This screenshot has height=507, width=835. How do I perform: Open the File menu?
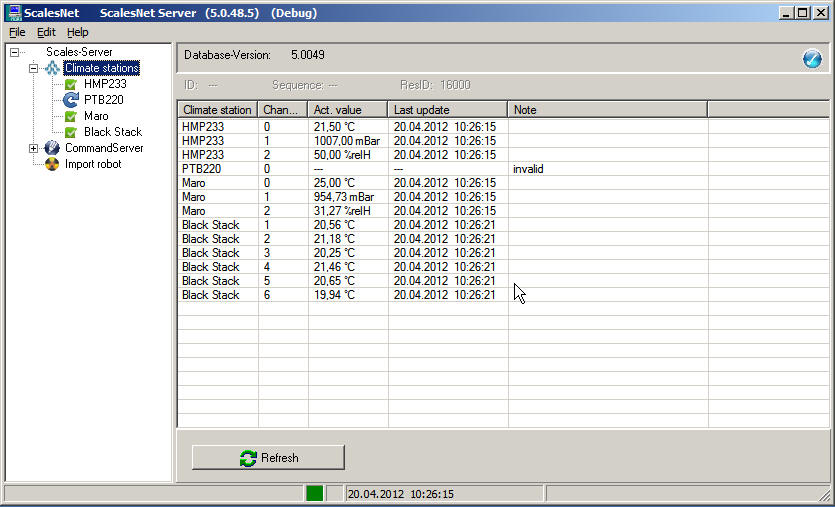tap(17, 32)
